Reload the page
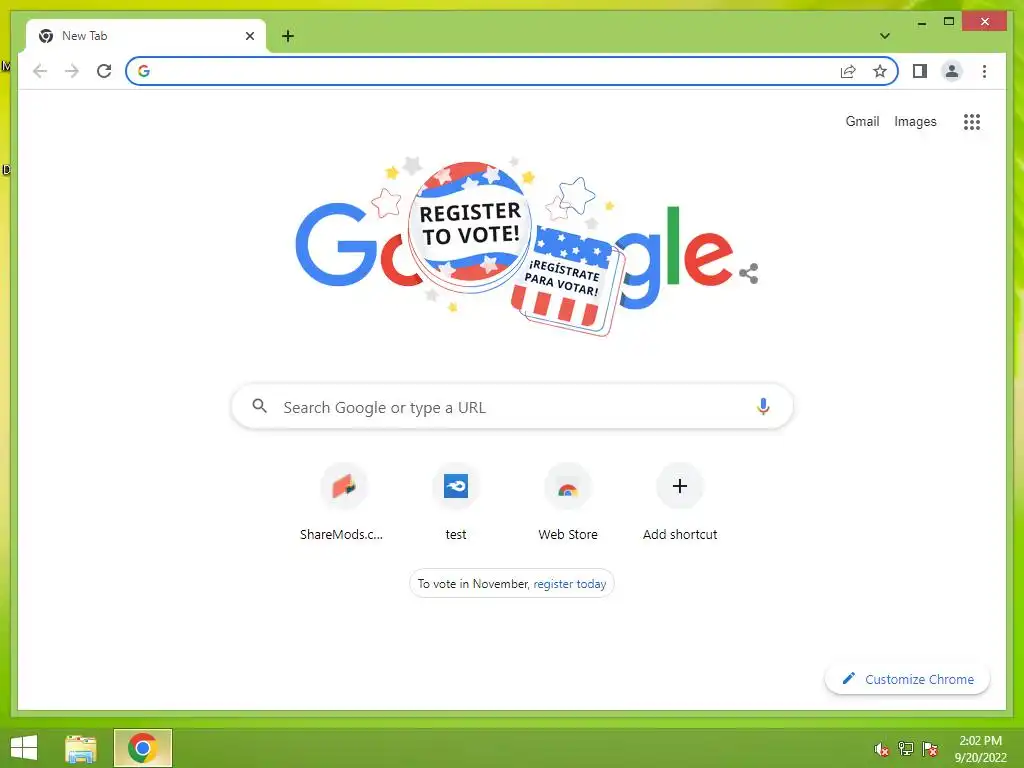Image resolution: width=1024 pixels, height=768 pixels. [x=104, y=71]
